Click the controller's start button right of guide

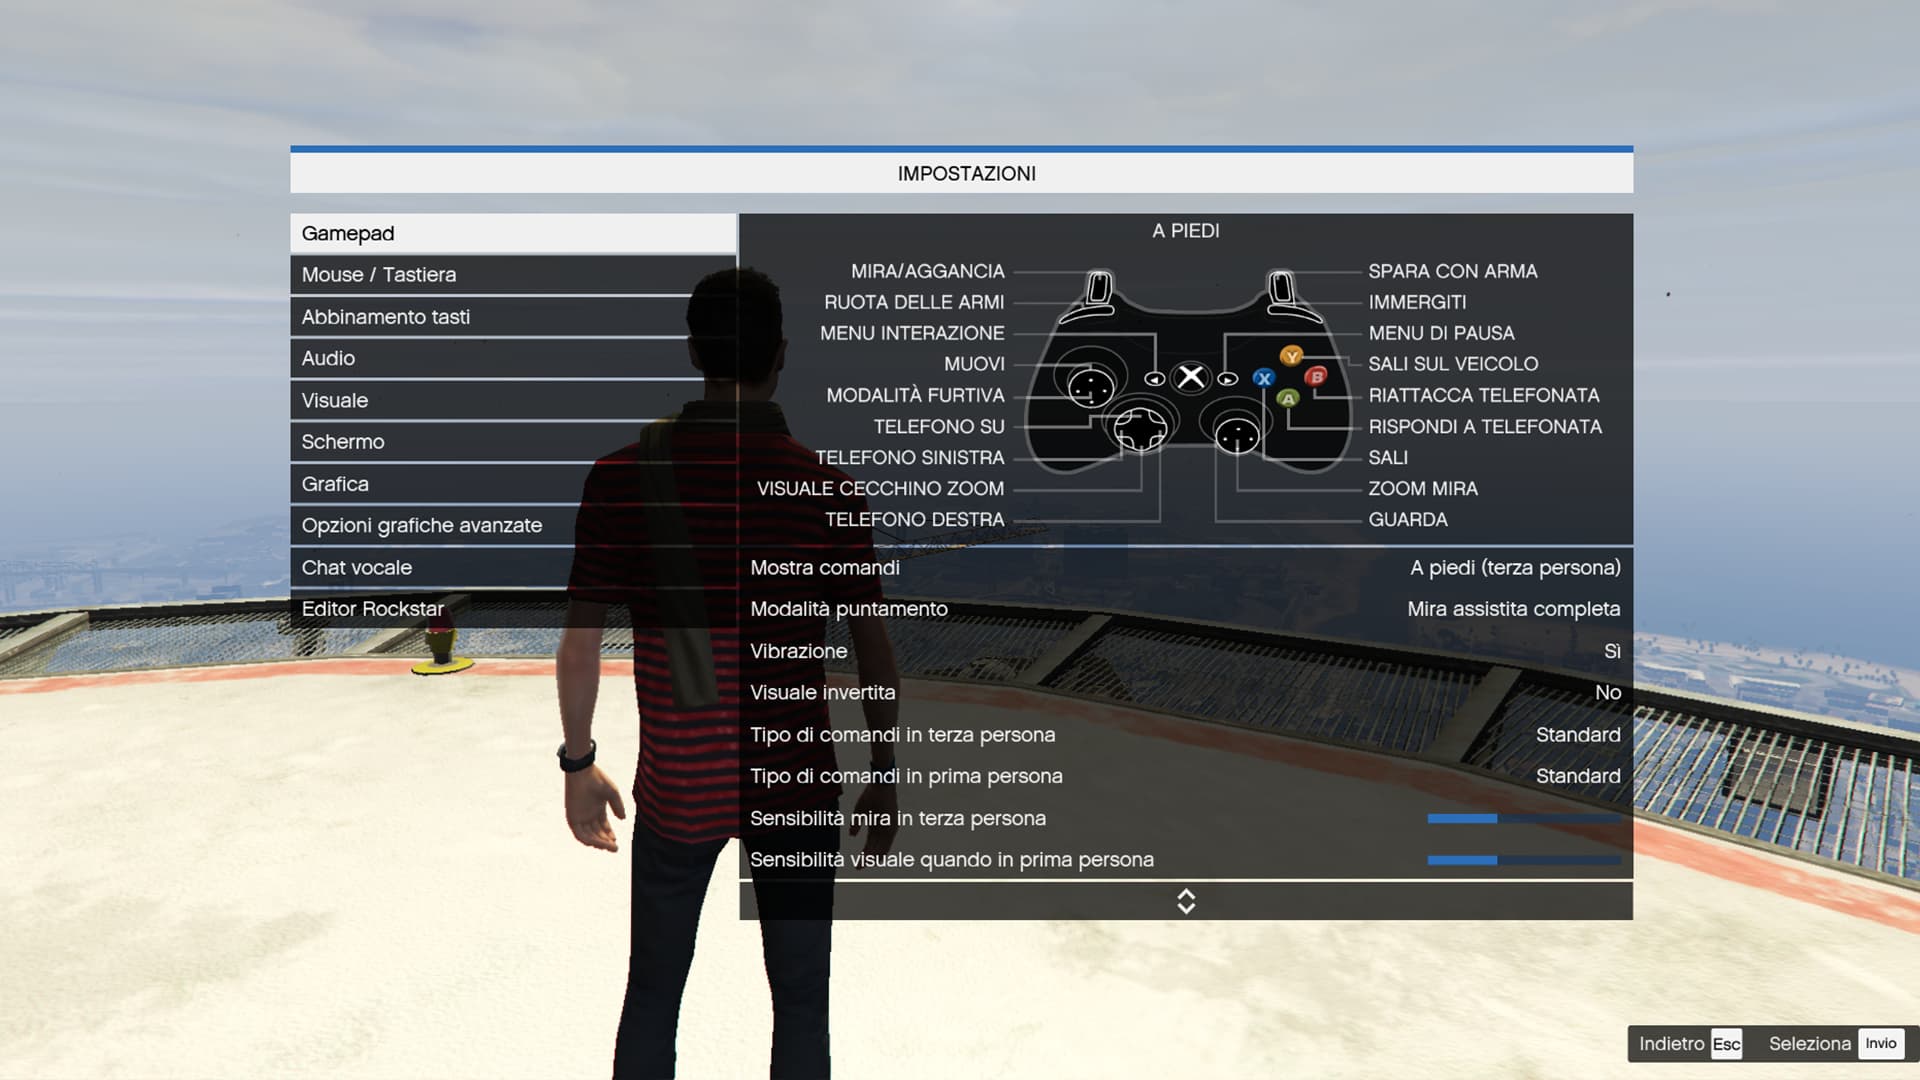pyautogui.click(x=1228, y=379)
